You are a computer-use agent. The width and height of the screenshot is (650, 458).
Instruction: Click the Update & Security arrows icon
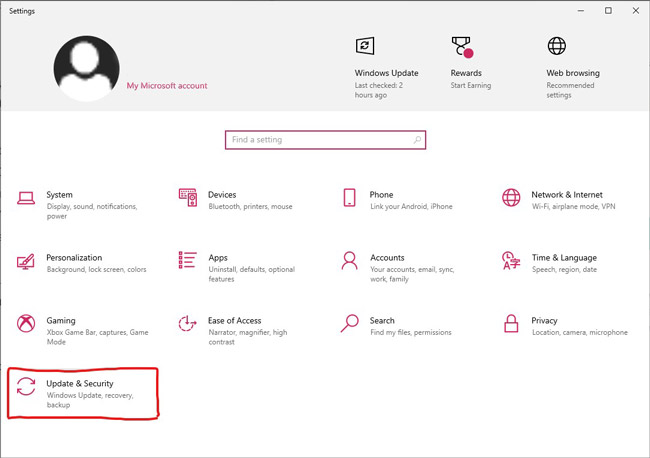(26, 386)
